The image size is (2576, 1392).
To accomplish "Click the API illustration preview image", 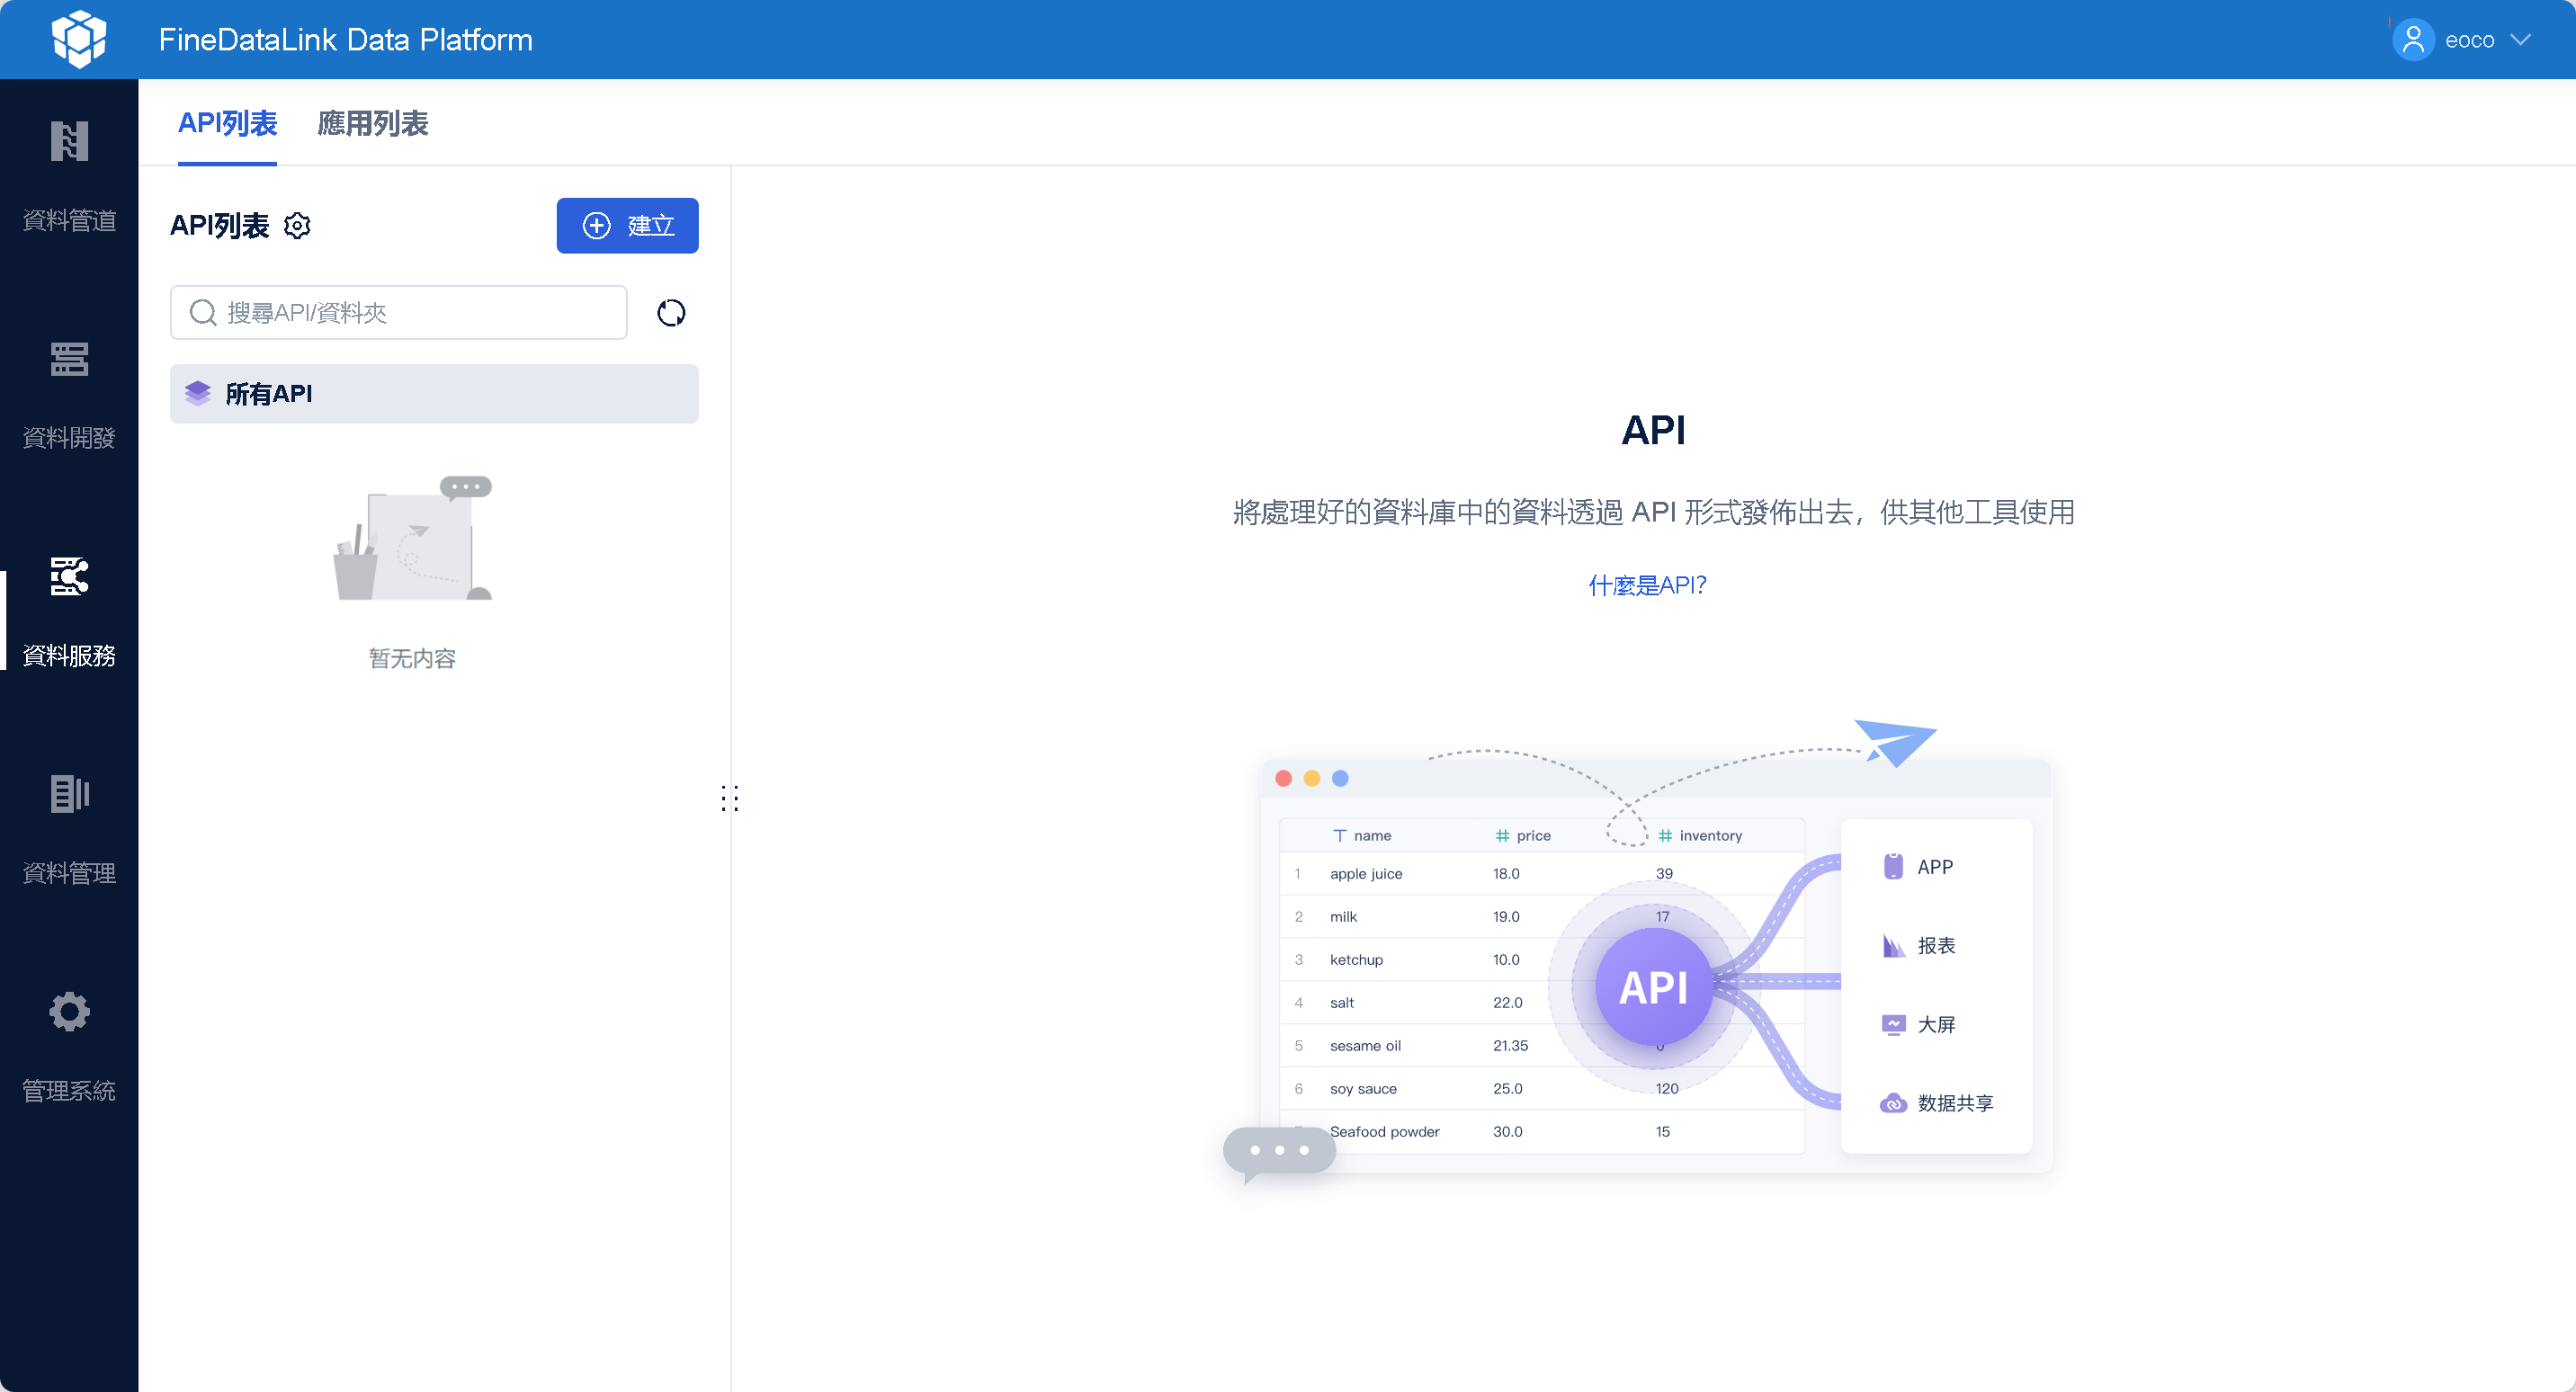I will pos(1652,960).
